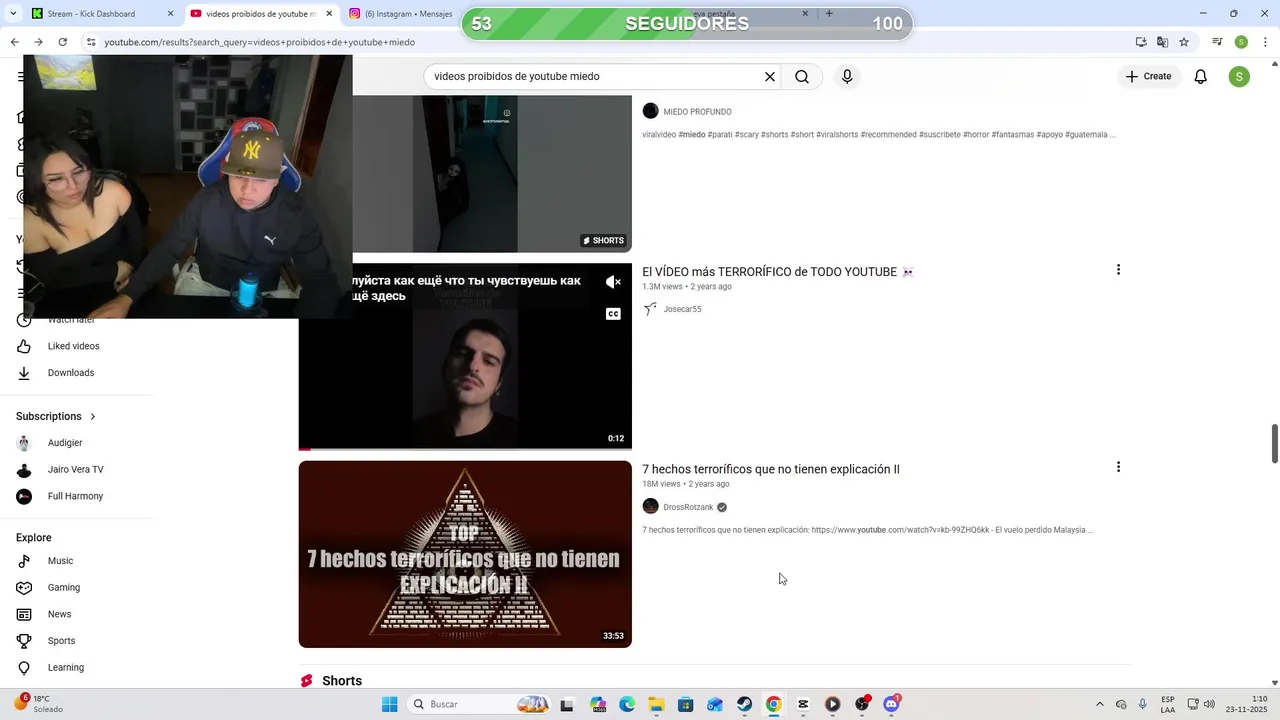Click the Create button
This screenshot has width=1280, height=720.
click(x=1148, y=77)
